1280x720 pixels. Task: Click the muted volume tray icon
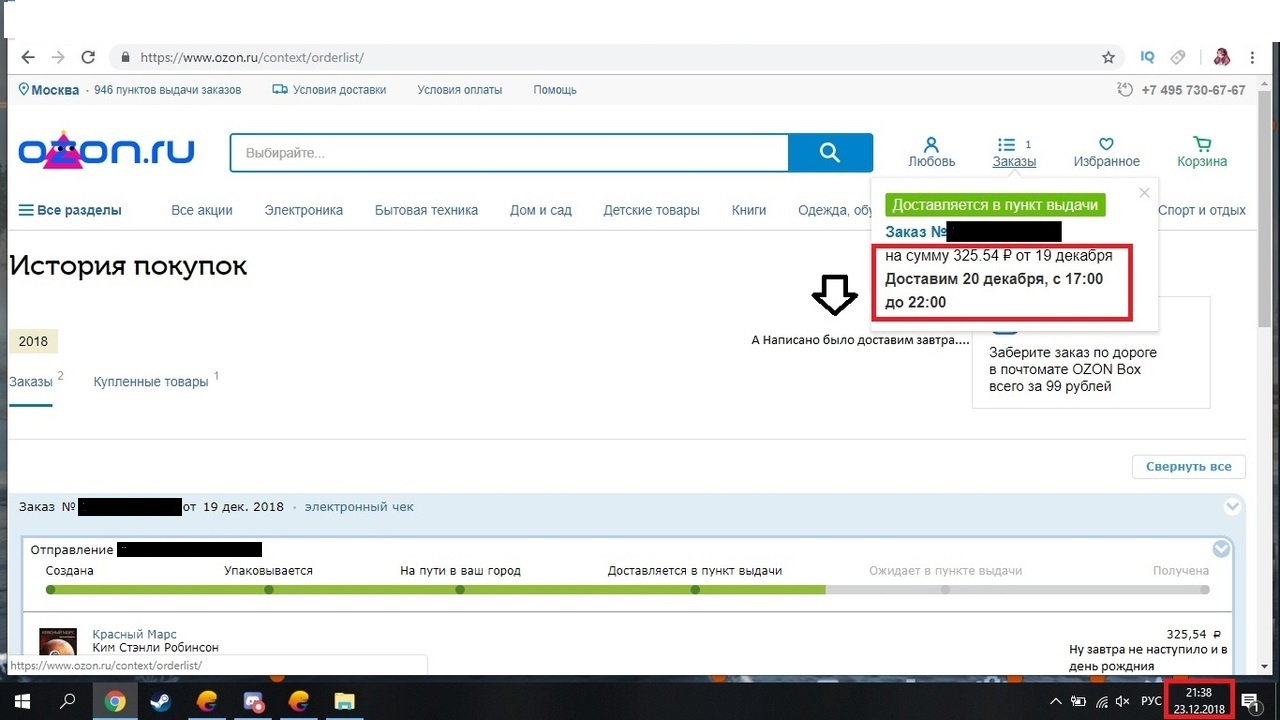pyautogui.click(x=1122, y=701)
